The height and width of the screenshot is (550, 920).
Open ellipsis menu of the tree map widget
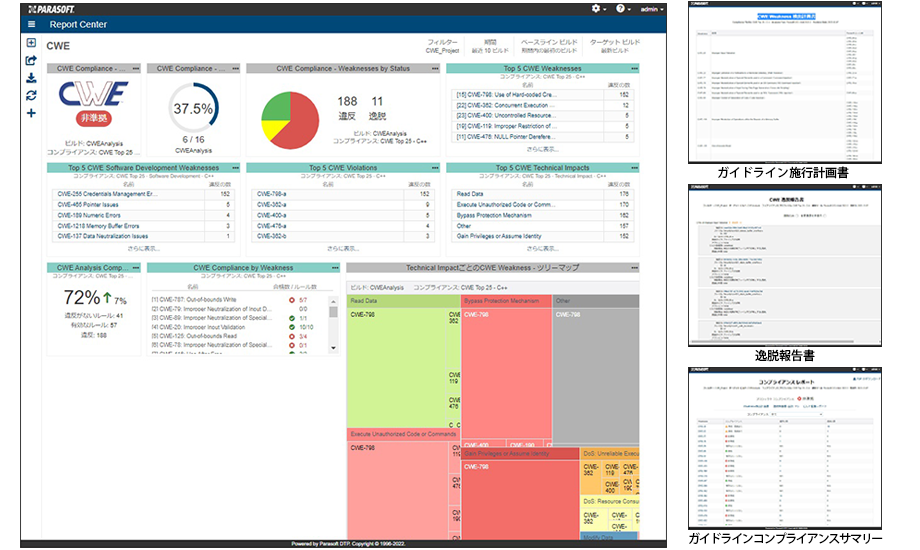click(634, 268)
